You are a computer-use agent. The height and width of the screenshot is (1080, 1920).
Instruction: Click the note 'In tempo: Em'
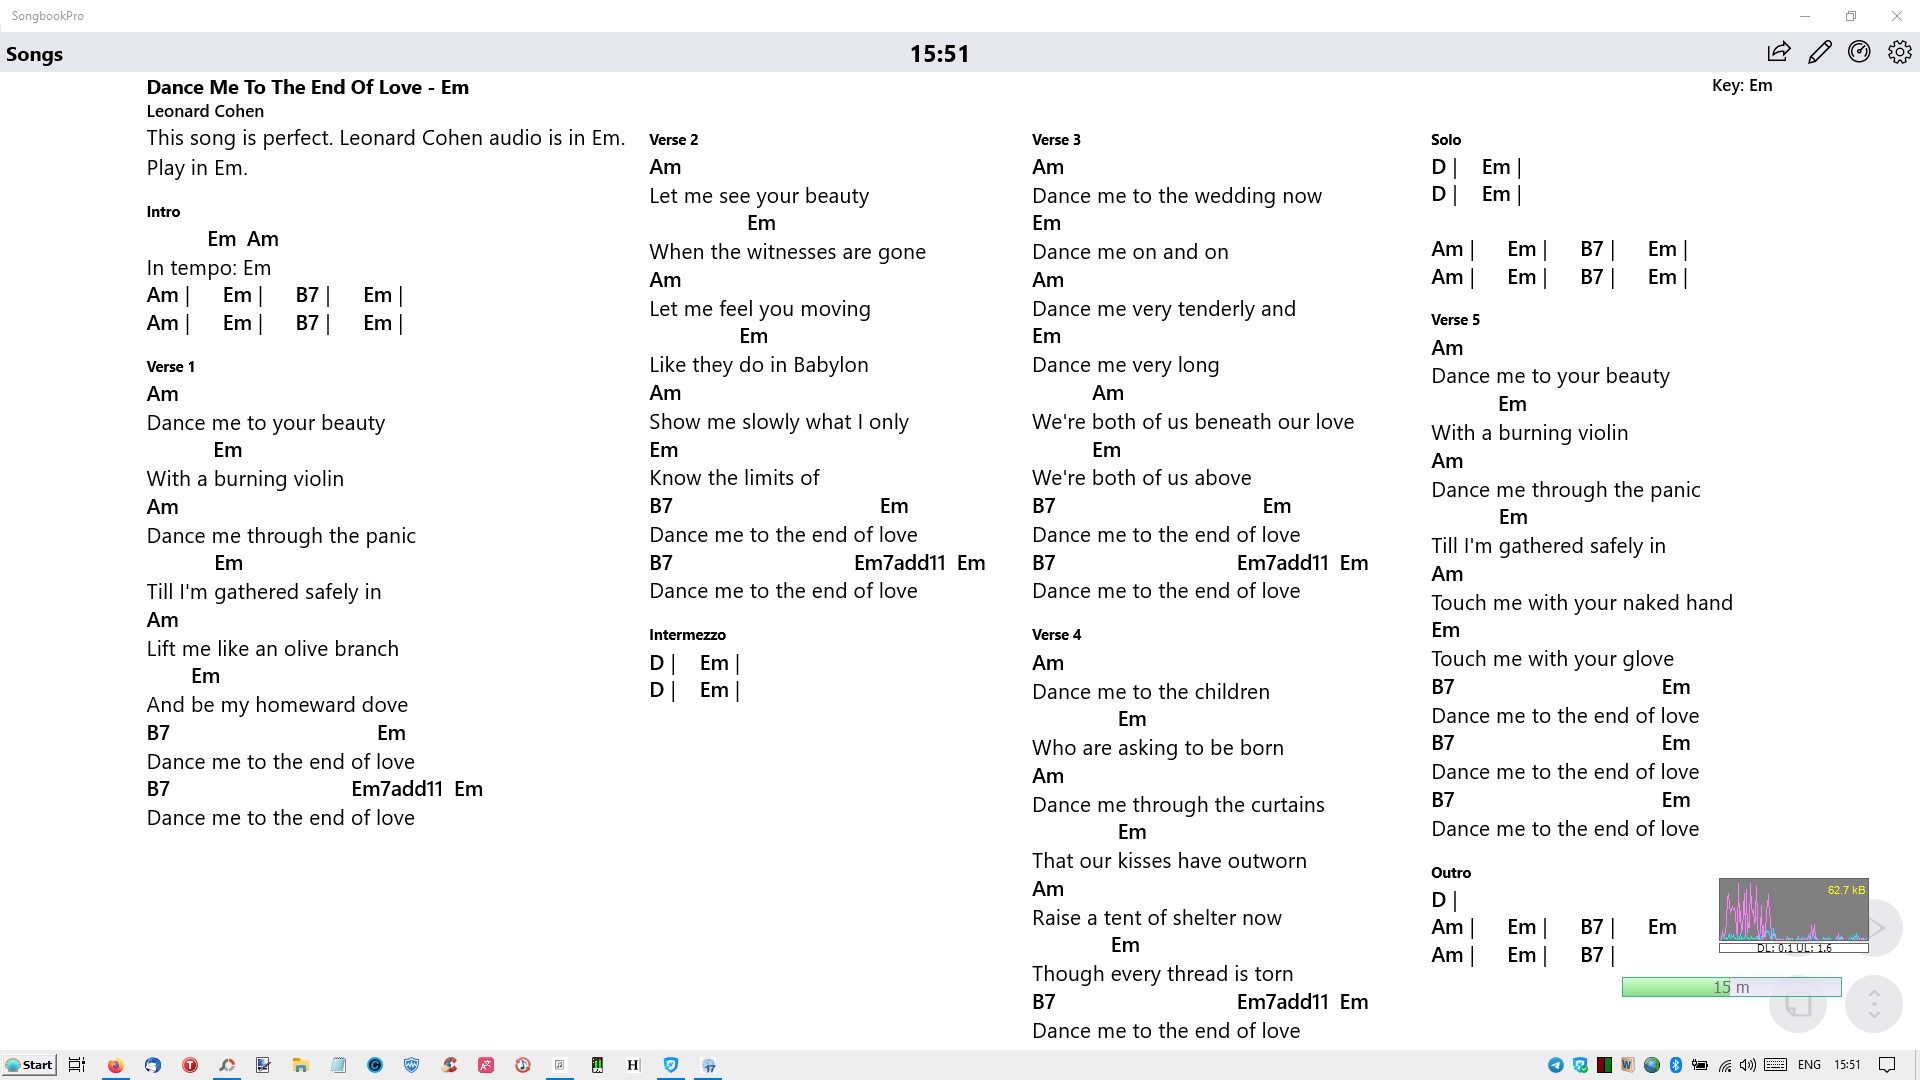[209, 268]
